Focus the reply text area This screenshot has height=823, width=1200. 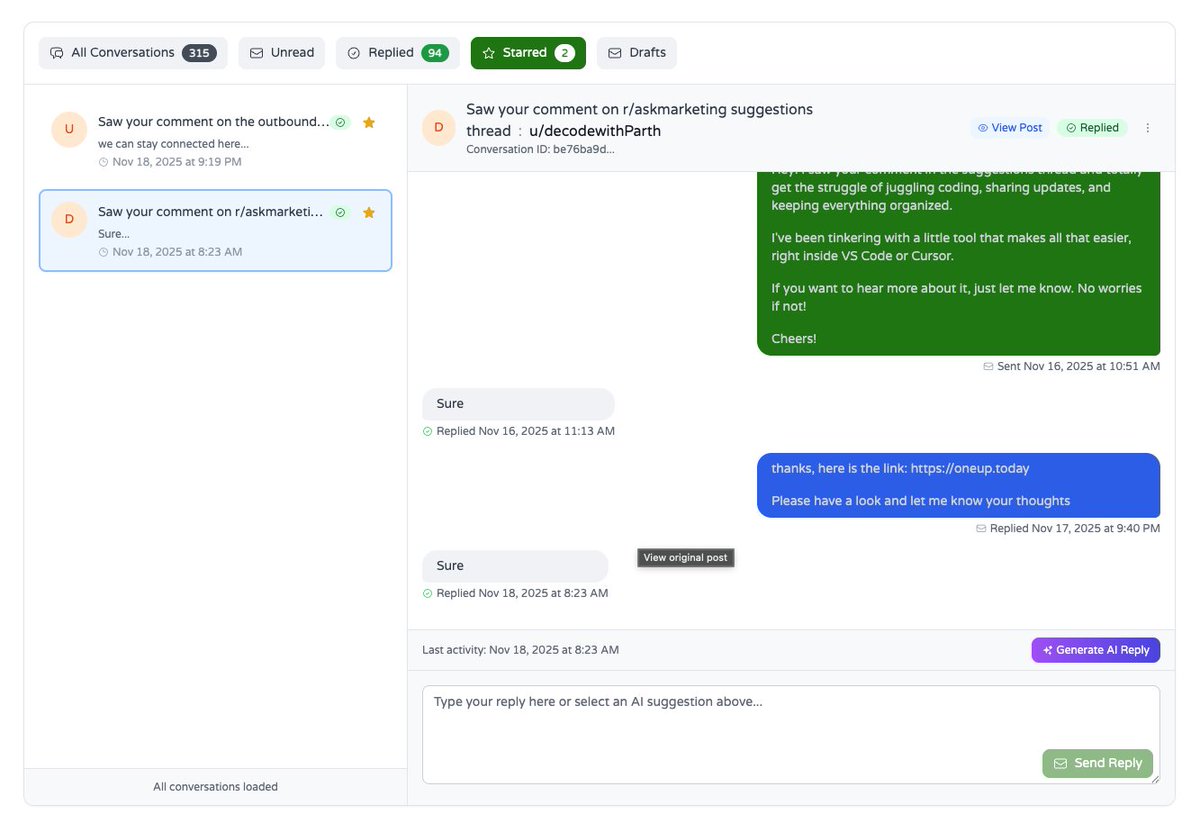791,734
